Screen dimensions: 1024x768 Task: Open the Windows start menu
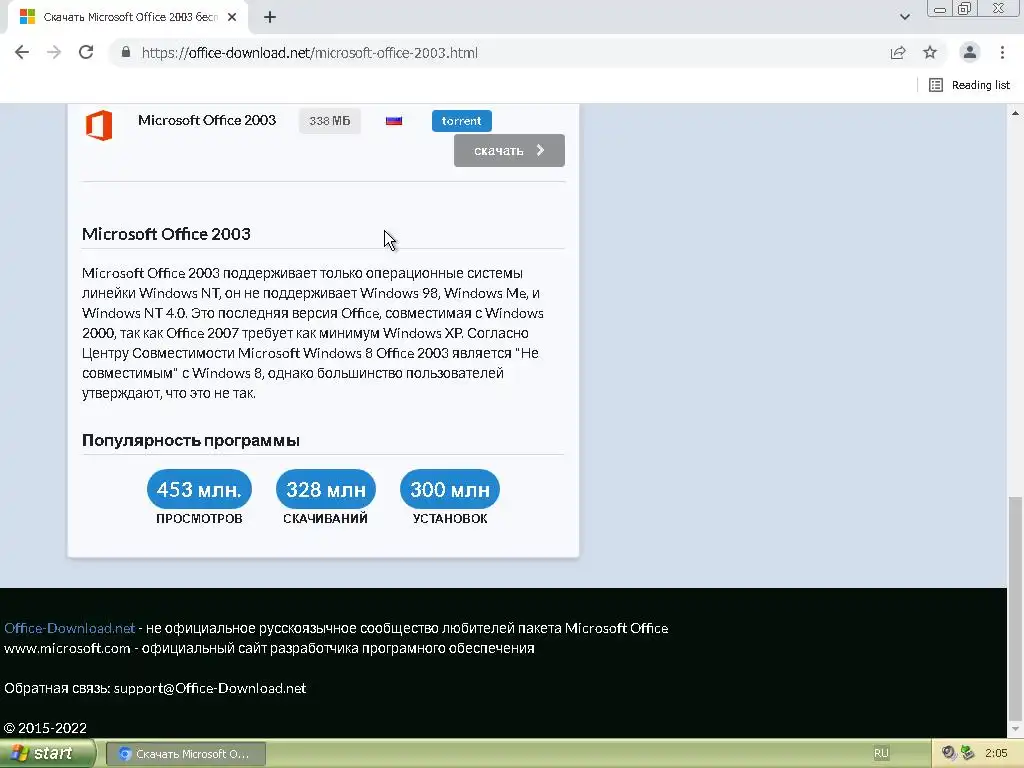tap(47, 754)
